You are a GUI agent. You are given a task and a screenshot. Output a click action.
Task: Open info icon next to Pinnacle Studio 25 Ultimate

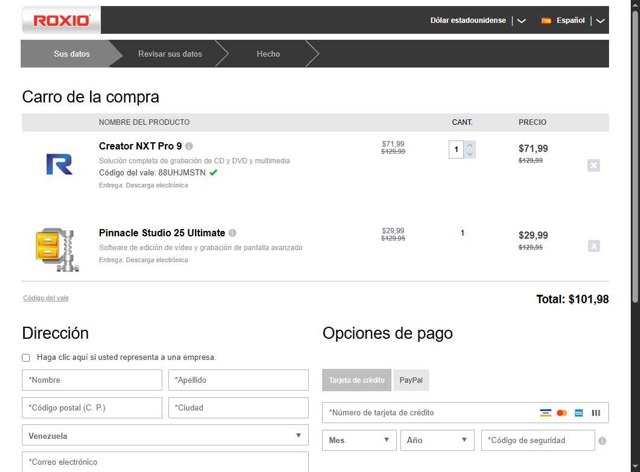pyautogui.click(x=232, y=233)
